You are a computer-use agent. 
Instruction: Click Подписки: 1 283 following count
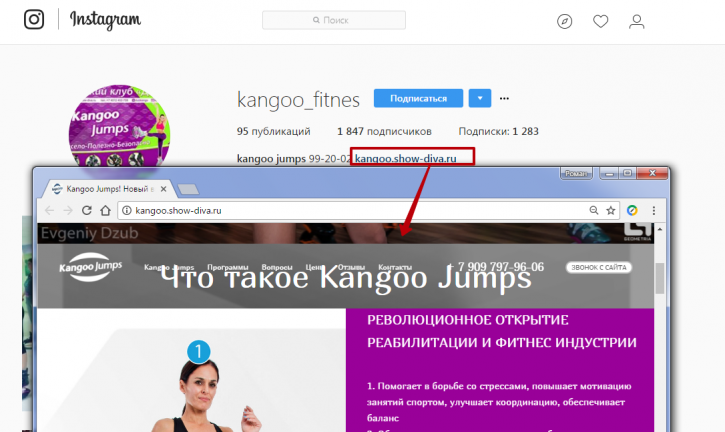tap(498, 131)
